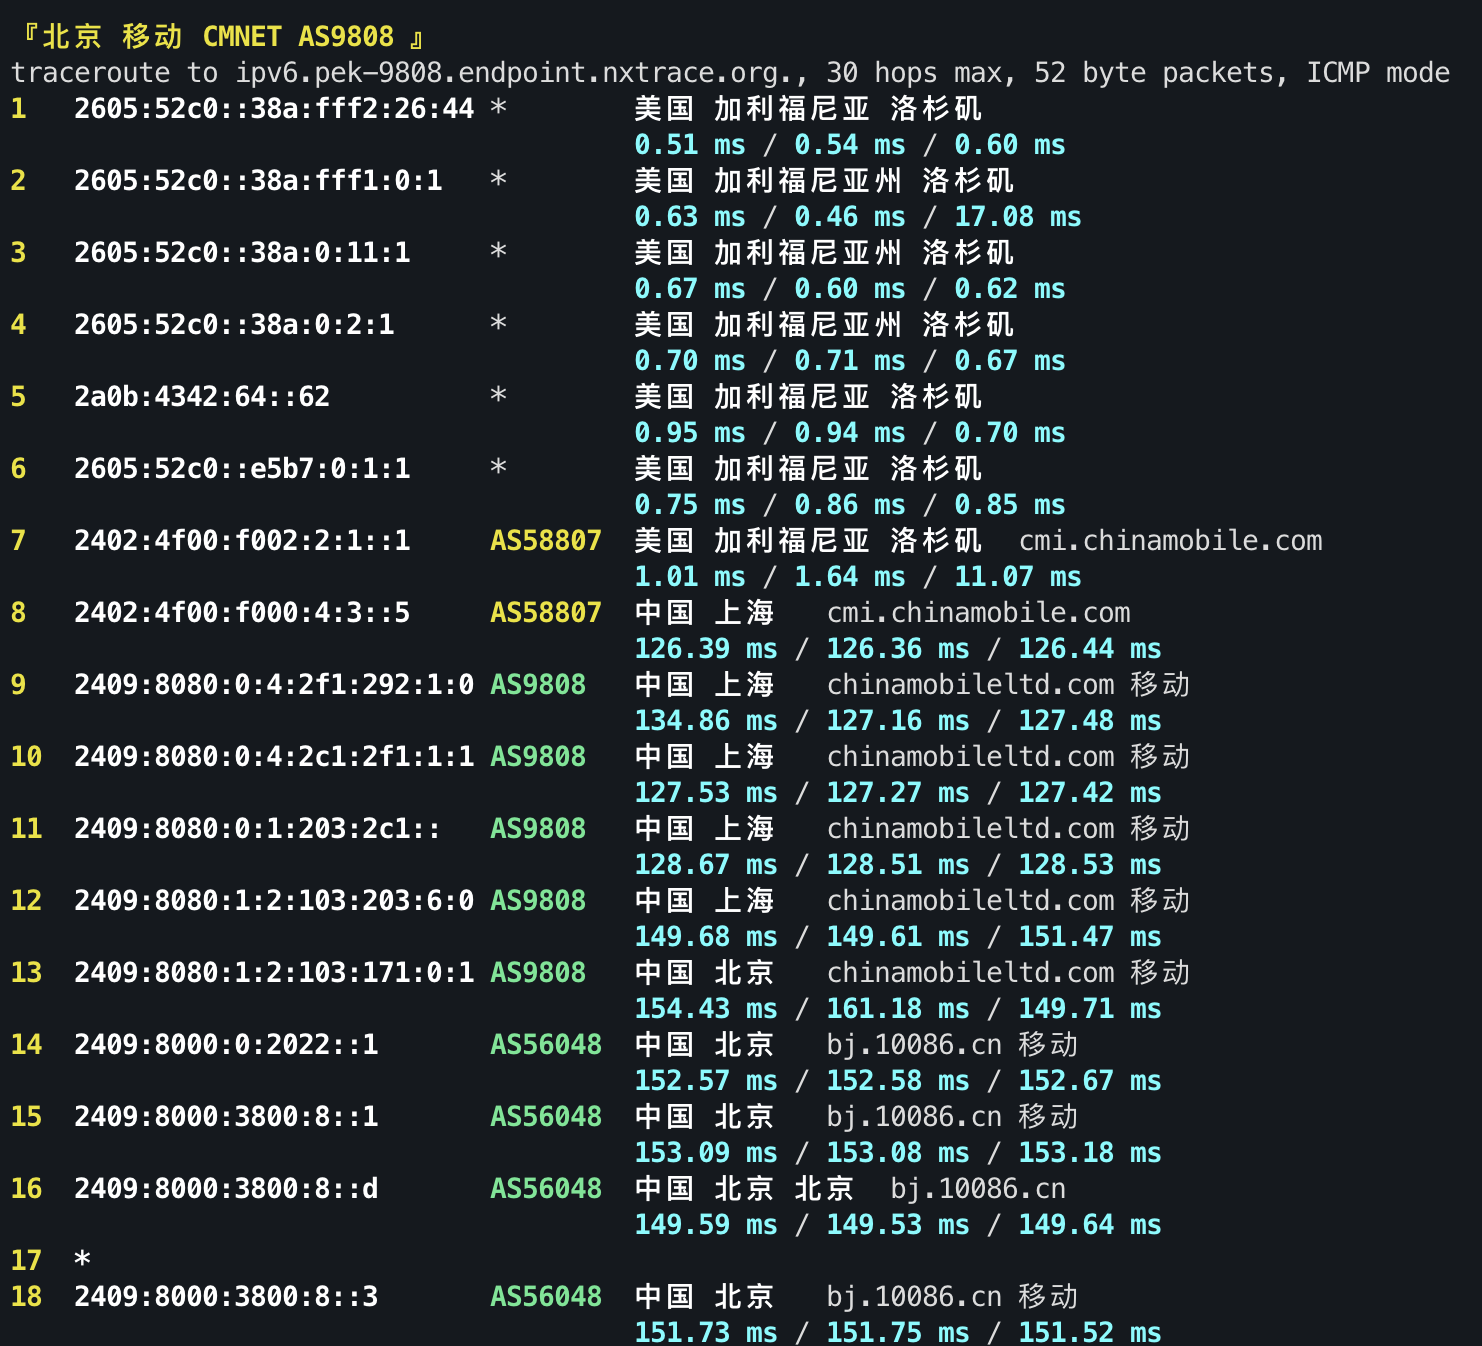Select the AS58807 label on hop 8
1482x1346 pixels.
tap(545, 612)
